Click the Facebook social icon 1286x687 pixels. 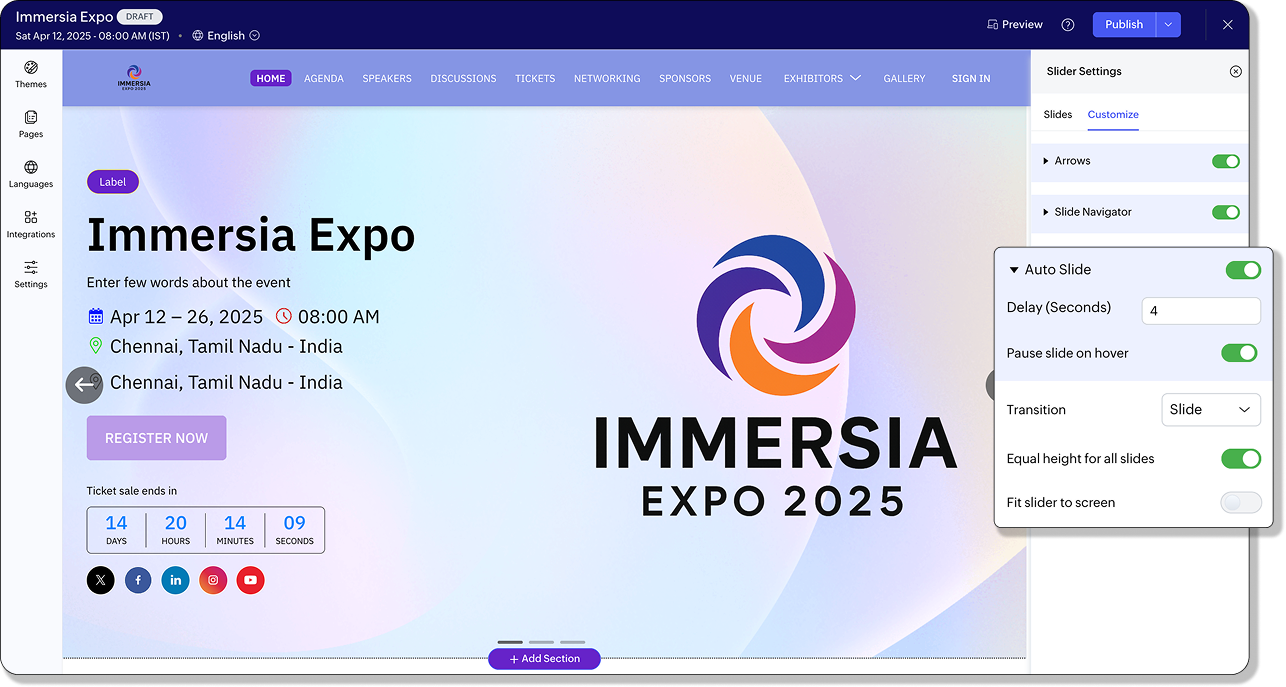pos(138,580)
